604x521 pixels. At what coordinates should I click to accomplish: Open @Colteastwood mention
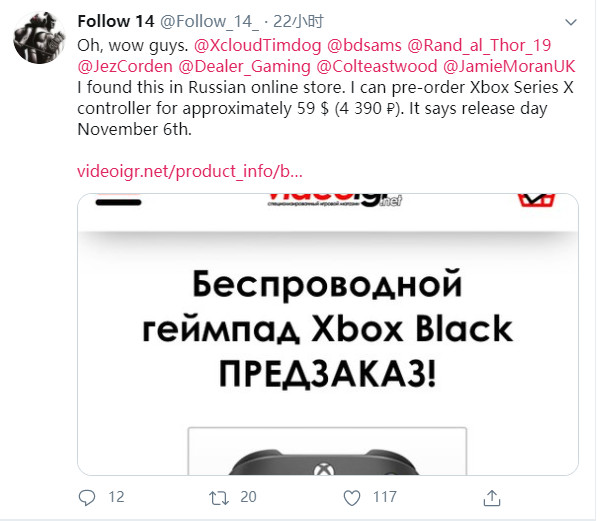(x=377, y=66)
